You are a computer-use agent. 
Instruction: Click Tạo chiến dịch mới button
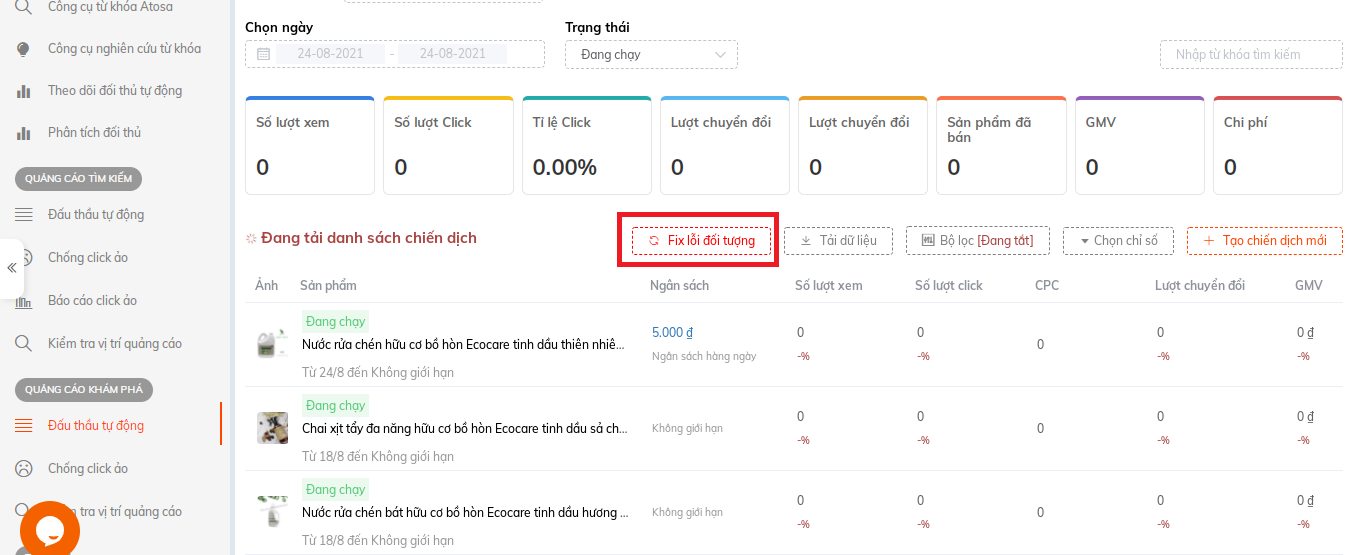tap(1264, 241)
